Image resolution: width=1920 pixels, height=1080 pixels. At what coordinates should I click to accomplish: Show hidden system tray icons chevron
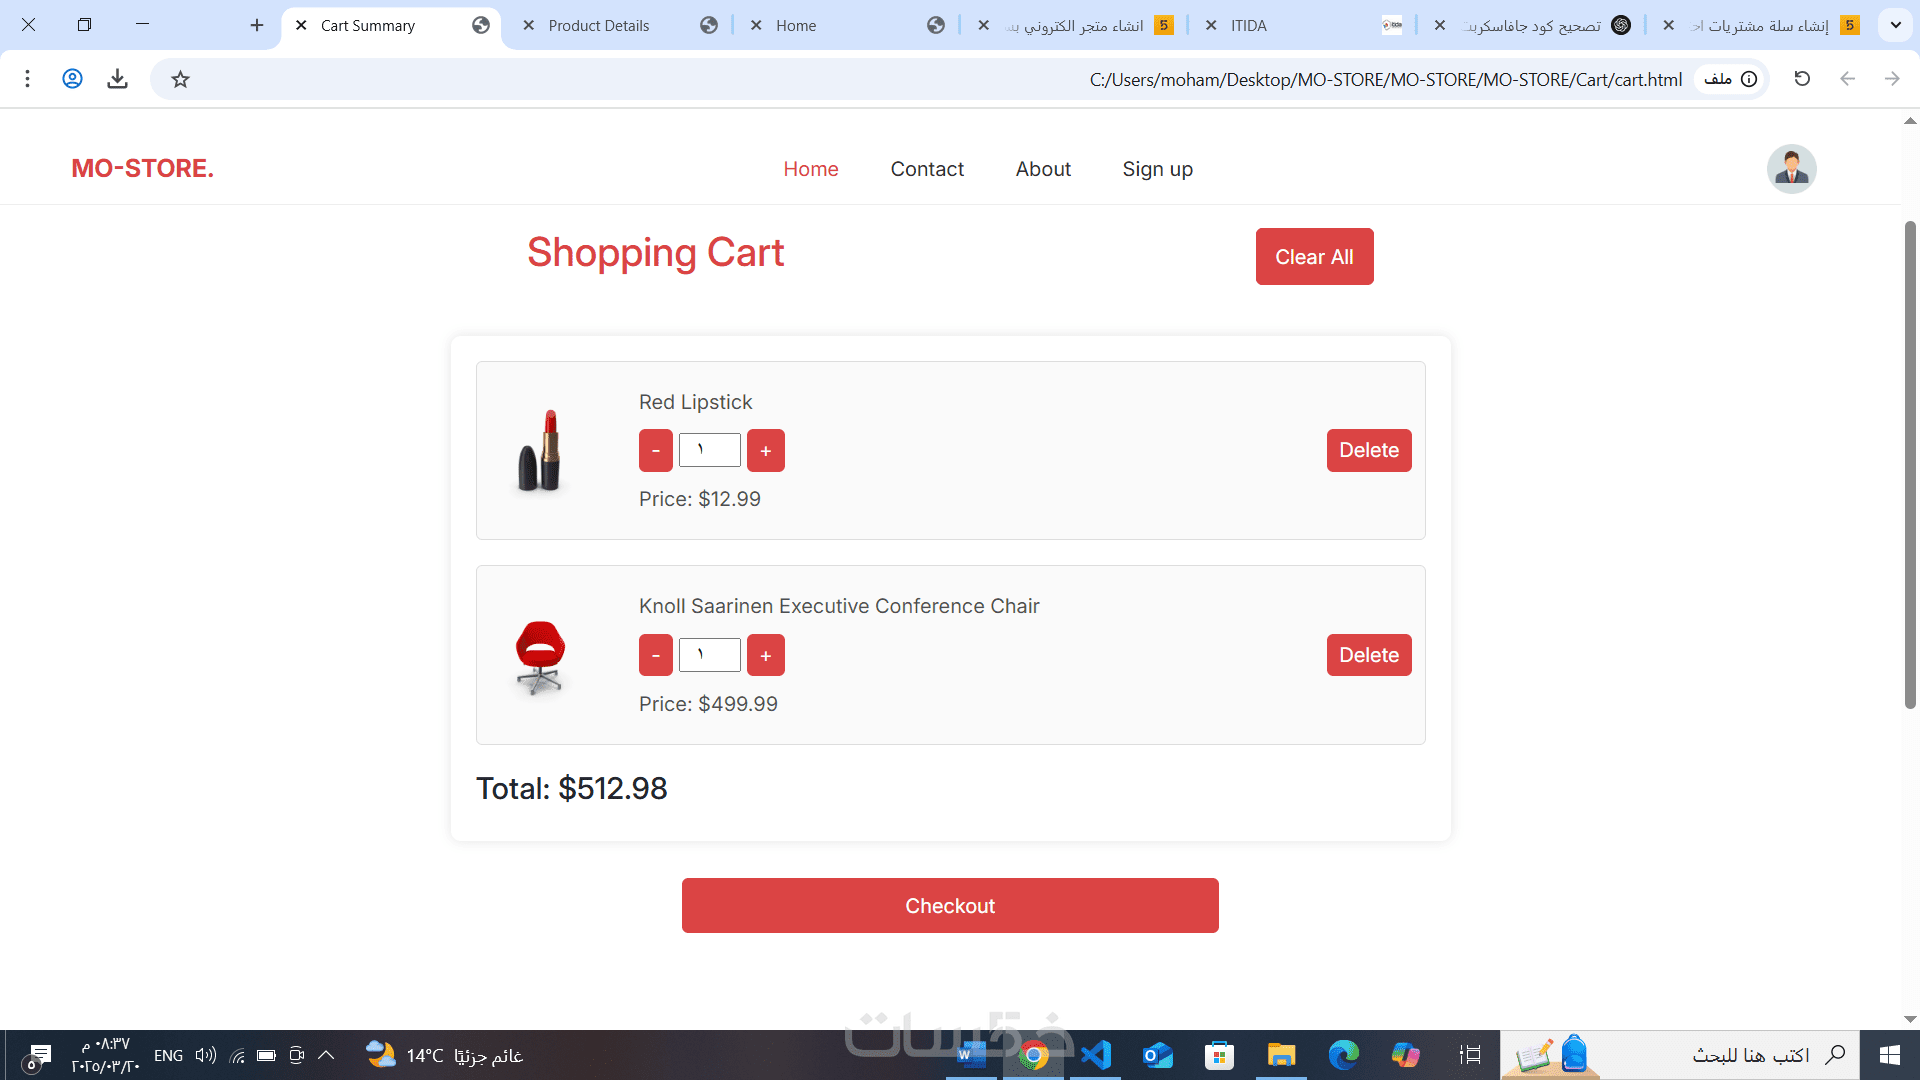326,1055
